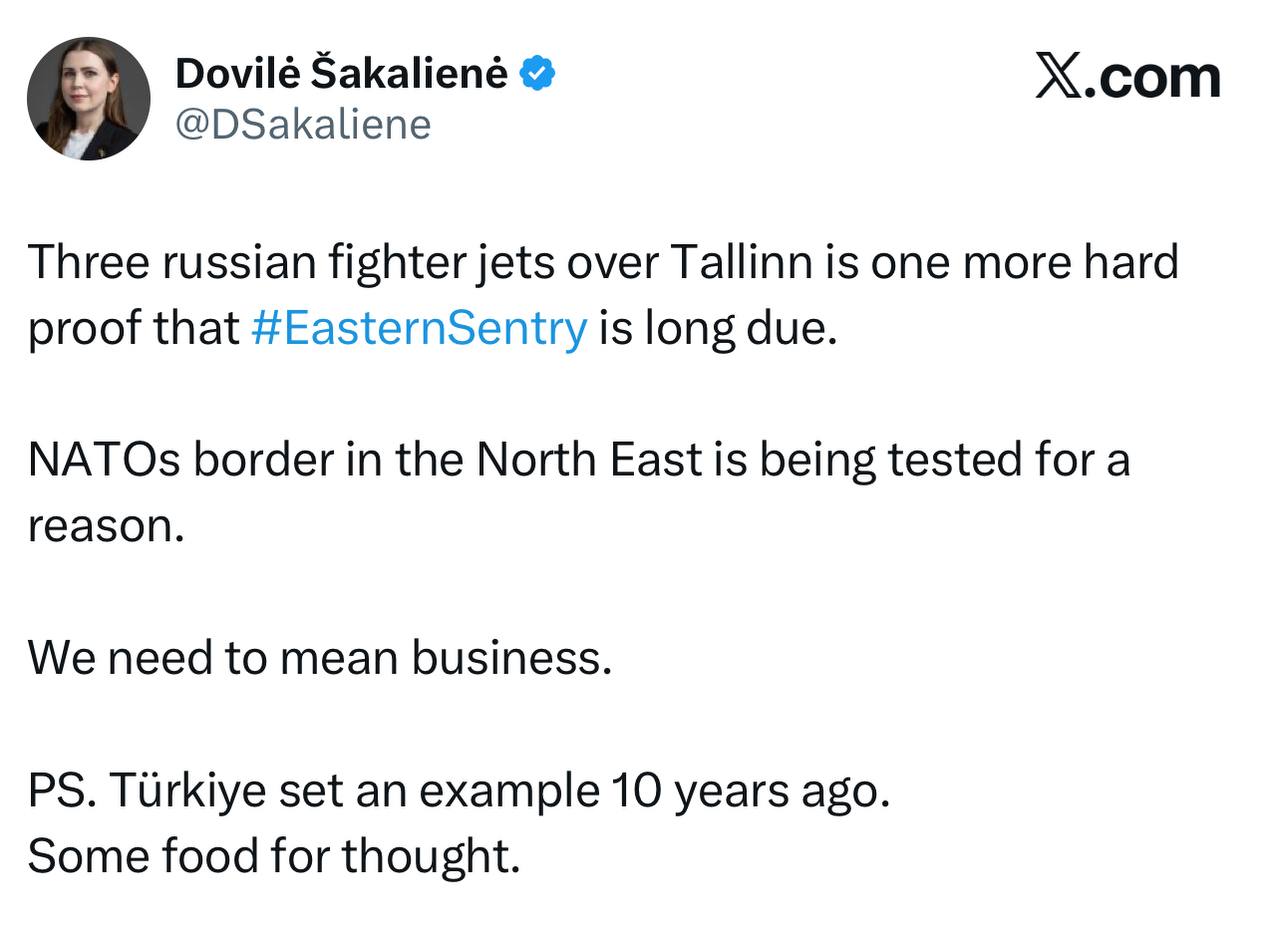
Task: Click the '.com' text beside X logo
Action: [x=1152, y=78]
